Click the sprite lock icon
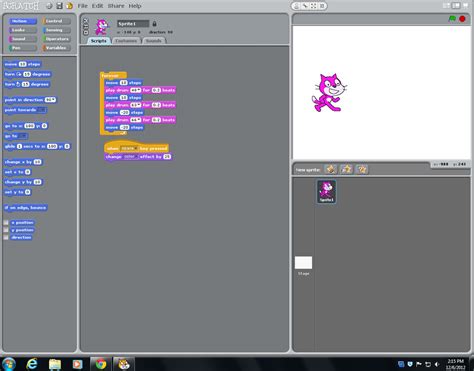The height and width of the screenshot is (371, 474). (154, 24)
